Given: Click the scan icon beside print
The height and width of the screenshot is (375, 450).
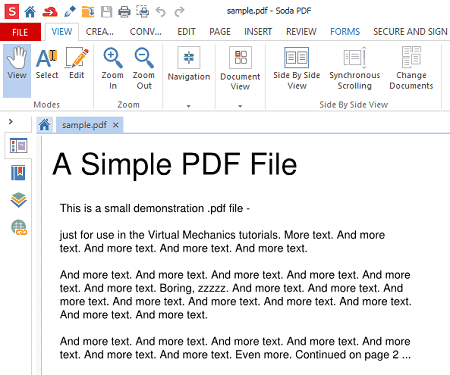Looking at the screenshot, I should click(x=143, y=12).
